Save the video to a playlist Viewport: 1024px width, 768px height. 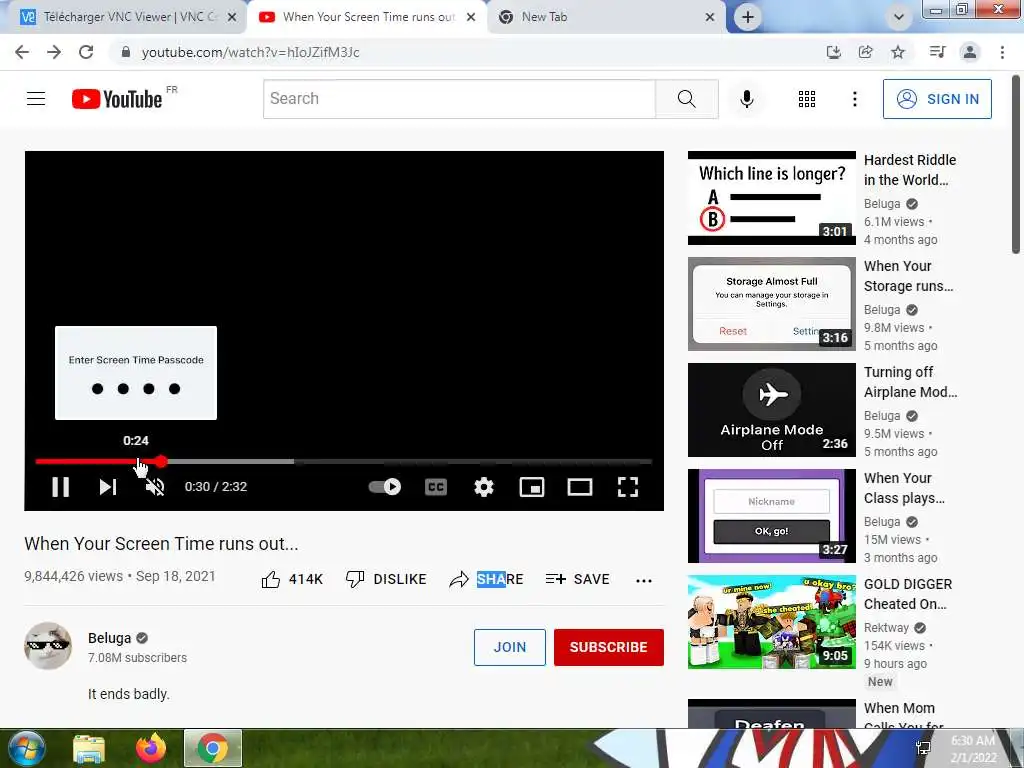click(578, 579)
